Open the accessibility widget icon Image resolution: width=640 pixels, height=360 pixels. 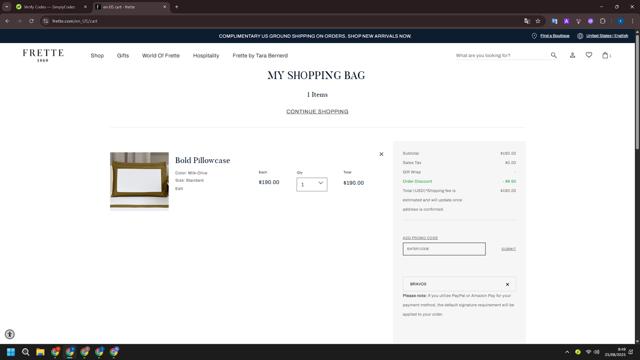tap(10, 334)
